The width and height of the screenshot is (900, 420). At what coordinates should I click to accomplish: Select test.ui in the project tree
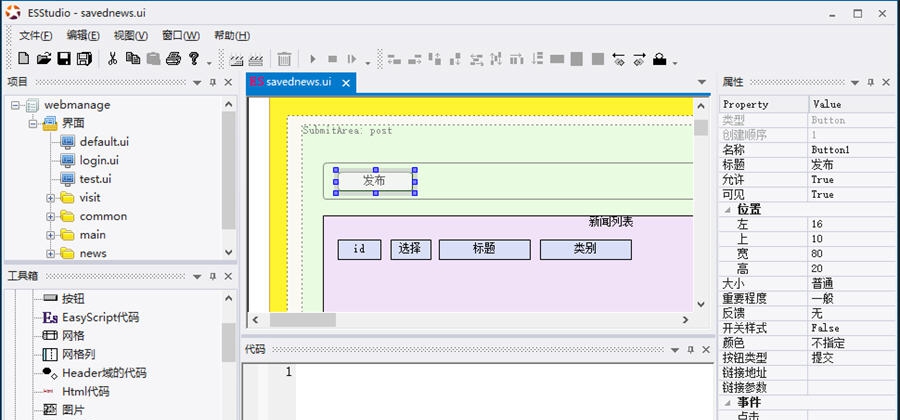(95, 179)
